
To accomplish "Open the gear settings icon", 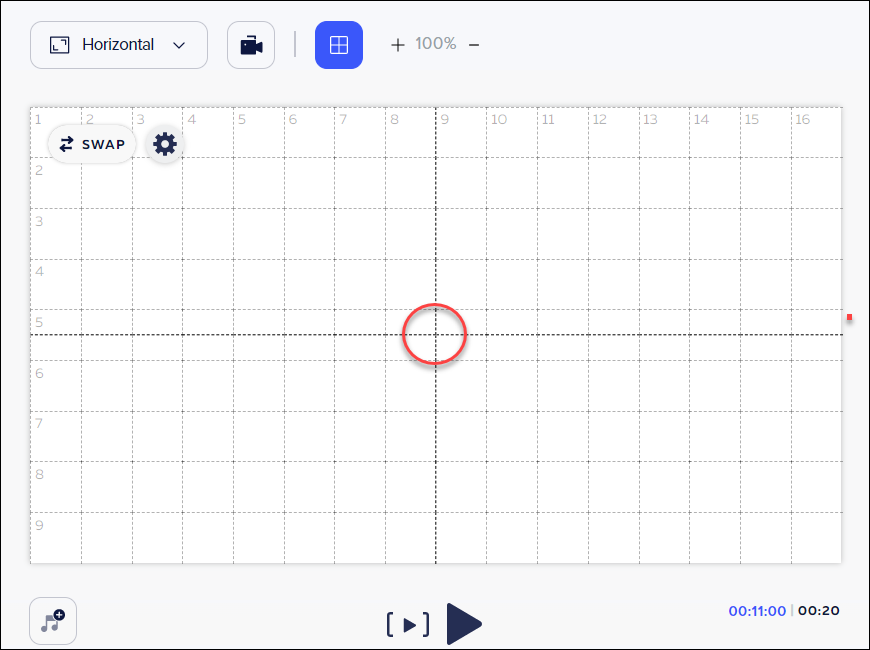I will 164,143.
